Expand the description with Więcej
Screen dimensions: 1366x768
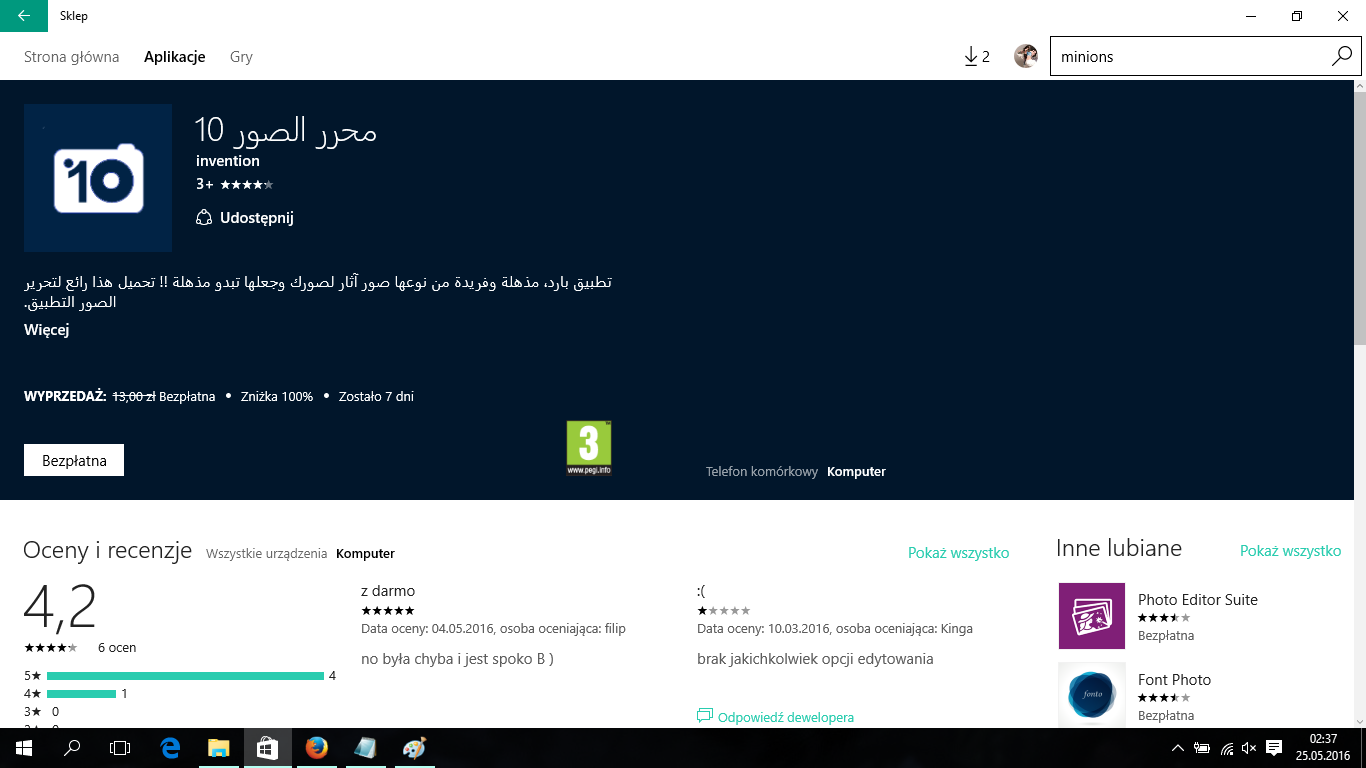pyautogui.click(x=47, y=330)
